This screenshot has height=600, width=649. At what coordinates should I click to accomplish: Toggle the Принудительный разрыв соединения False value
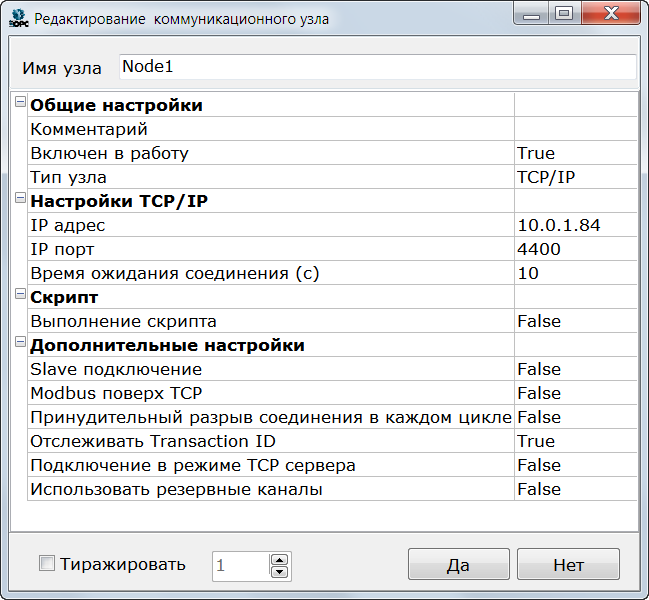point(576,417)
